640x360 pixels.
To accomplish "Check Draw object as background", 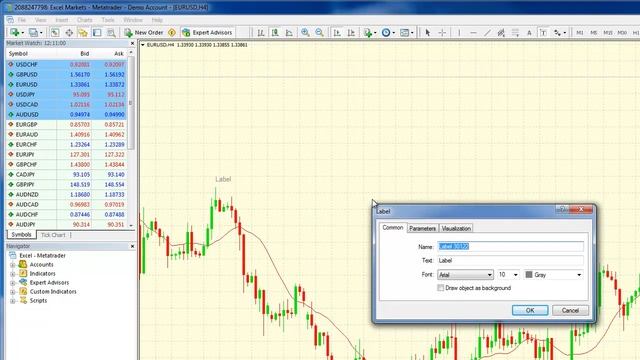I will (440, 288).
